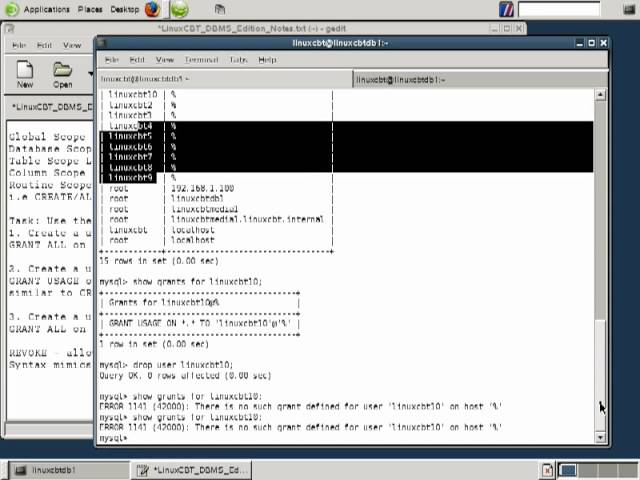Open the File menu in gedit window
640x480 pixels.
(x=19, y=45)
